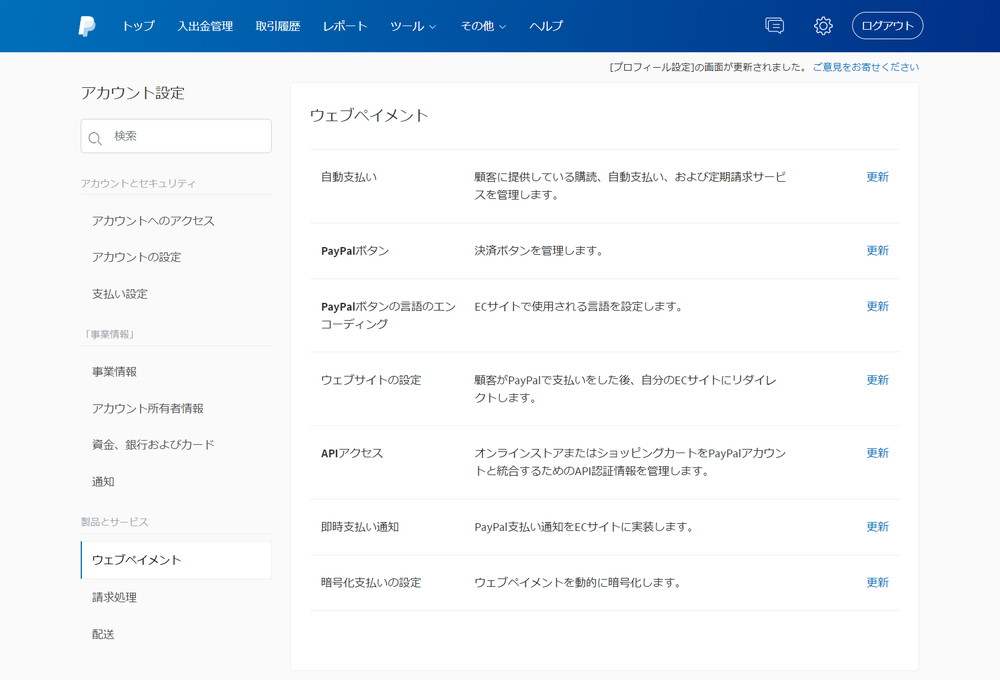This screenshot has height=680, width=1000.
Task: Click the 即時支払い通知 row label
Action: pos(360,526)
